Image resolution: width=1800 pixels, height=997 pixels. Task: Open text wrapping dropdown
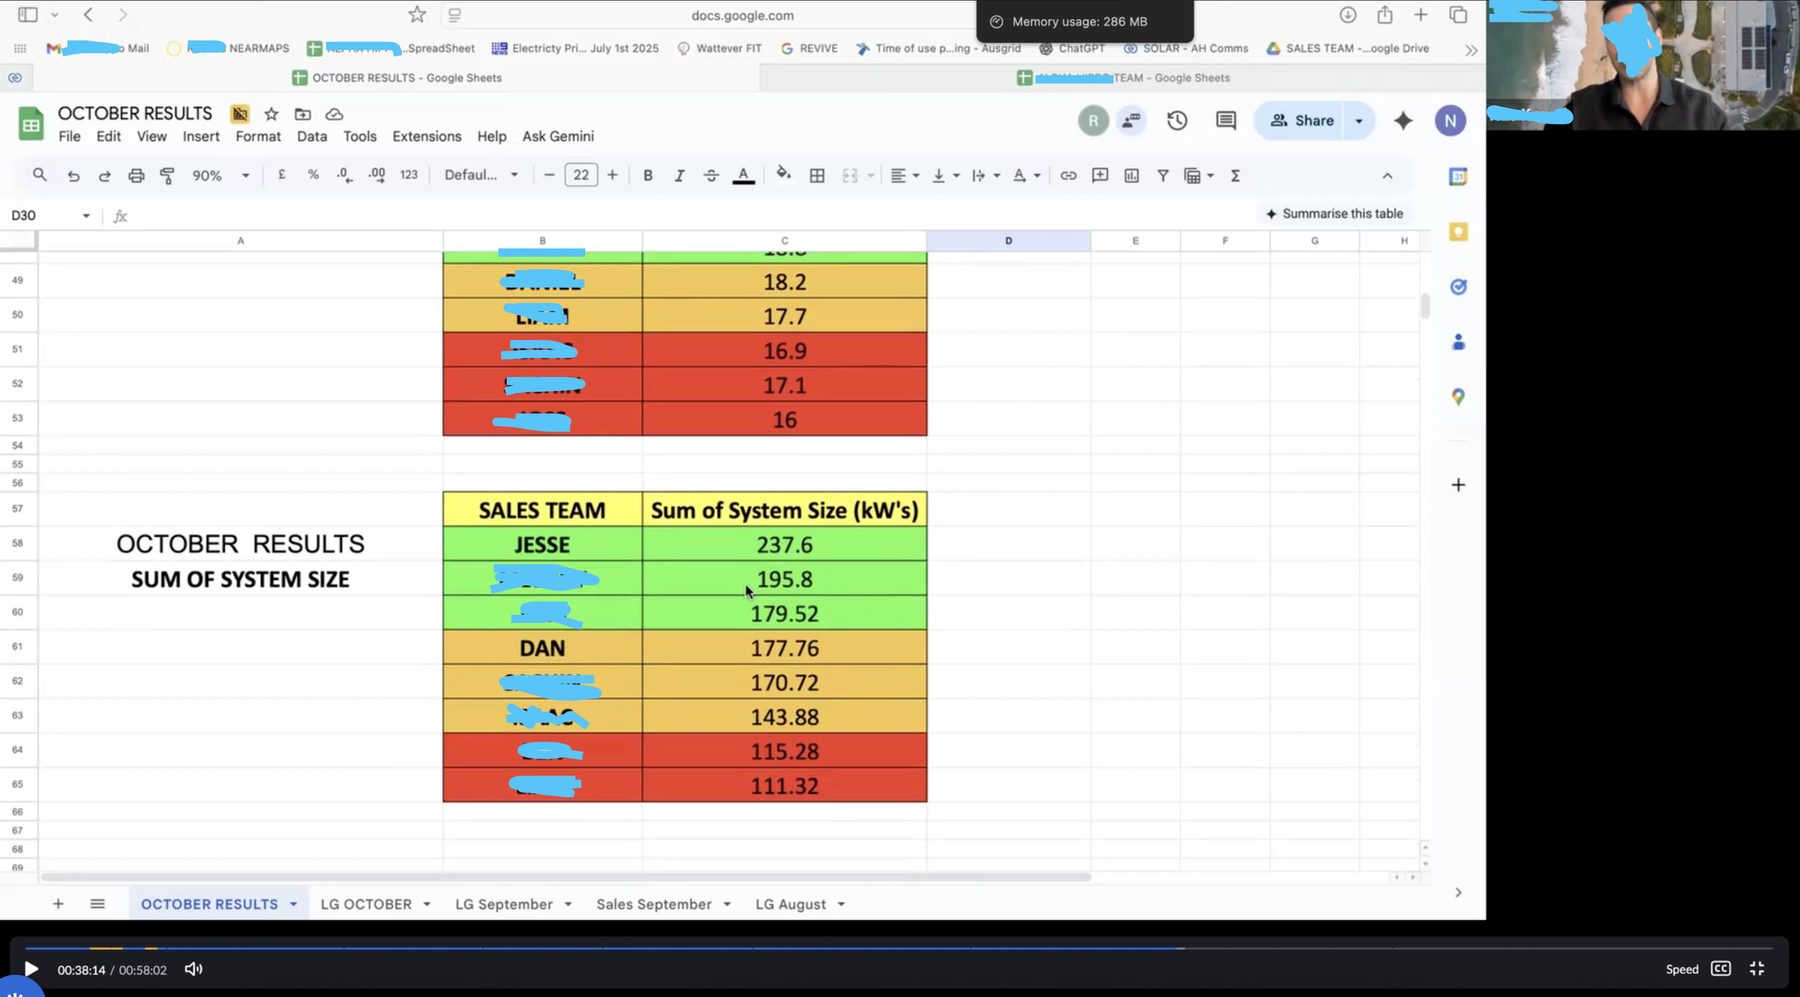tap(986, 175)
